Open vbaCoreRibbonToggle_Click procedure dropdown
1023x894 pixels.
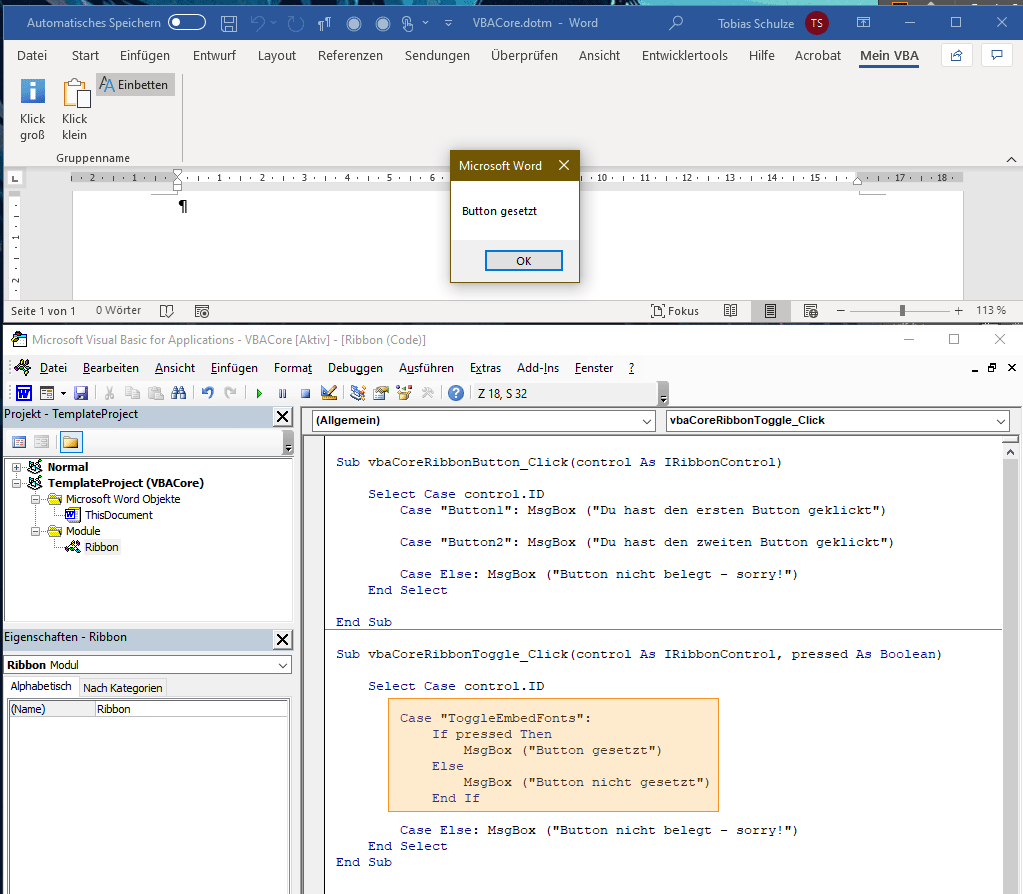pyautogui.click(x=838, y=421)
